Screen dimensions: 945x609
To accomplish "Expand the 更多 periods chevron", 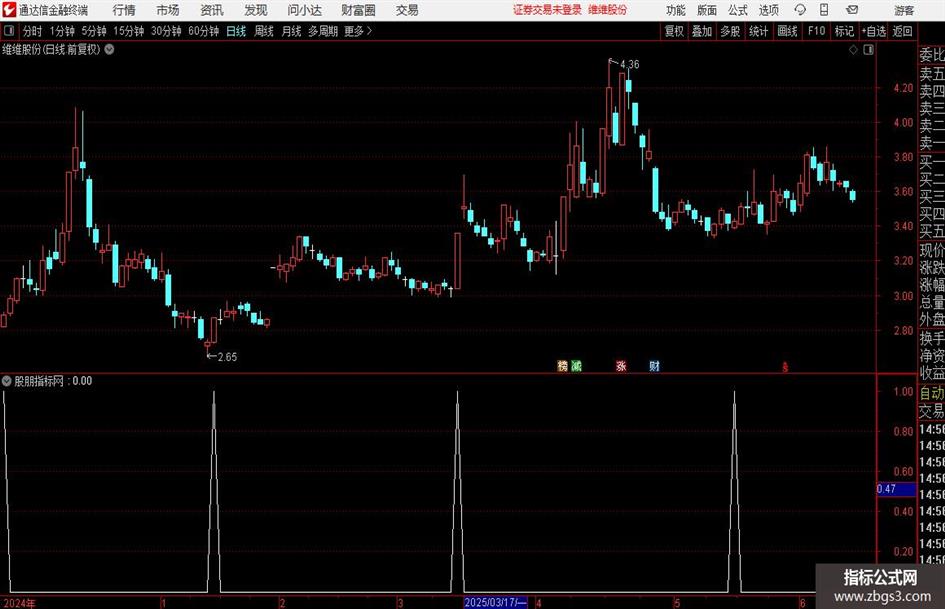I will click(x=369, y=31).
